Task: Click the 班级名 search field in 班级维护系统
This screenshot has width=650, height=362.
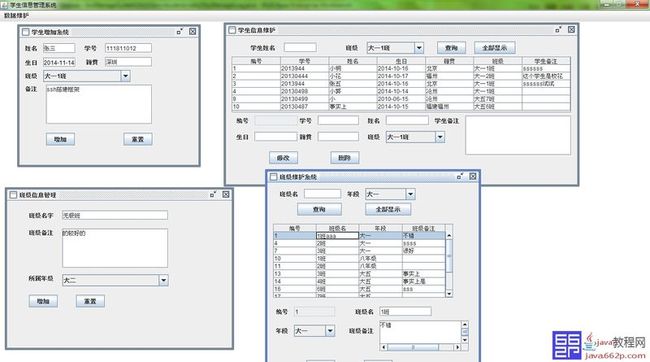Action: point(323,194)
